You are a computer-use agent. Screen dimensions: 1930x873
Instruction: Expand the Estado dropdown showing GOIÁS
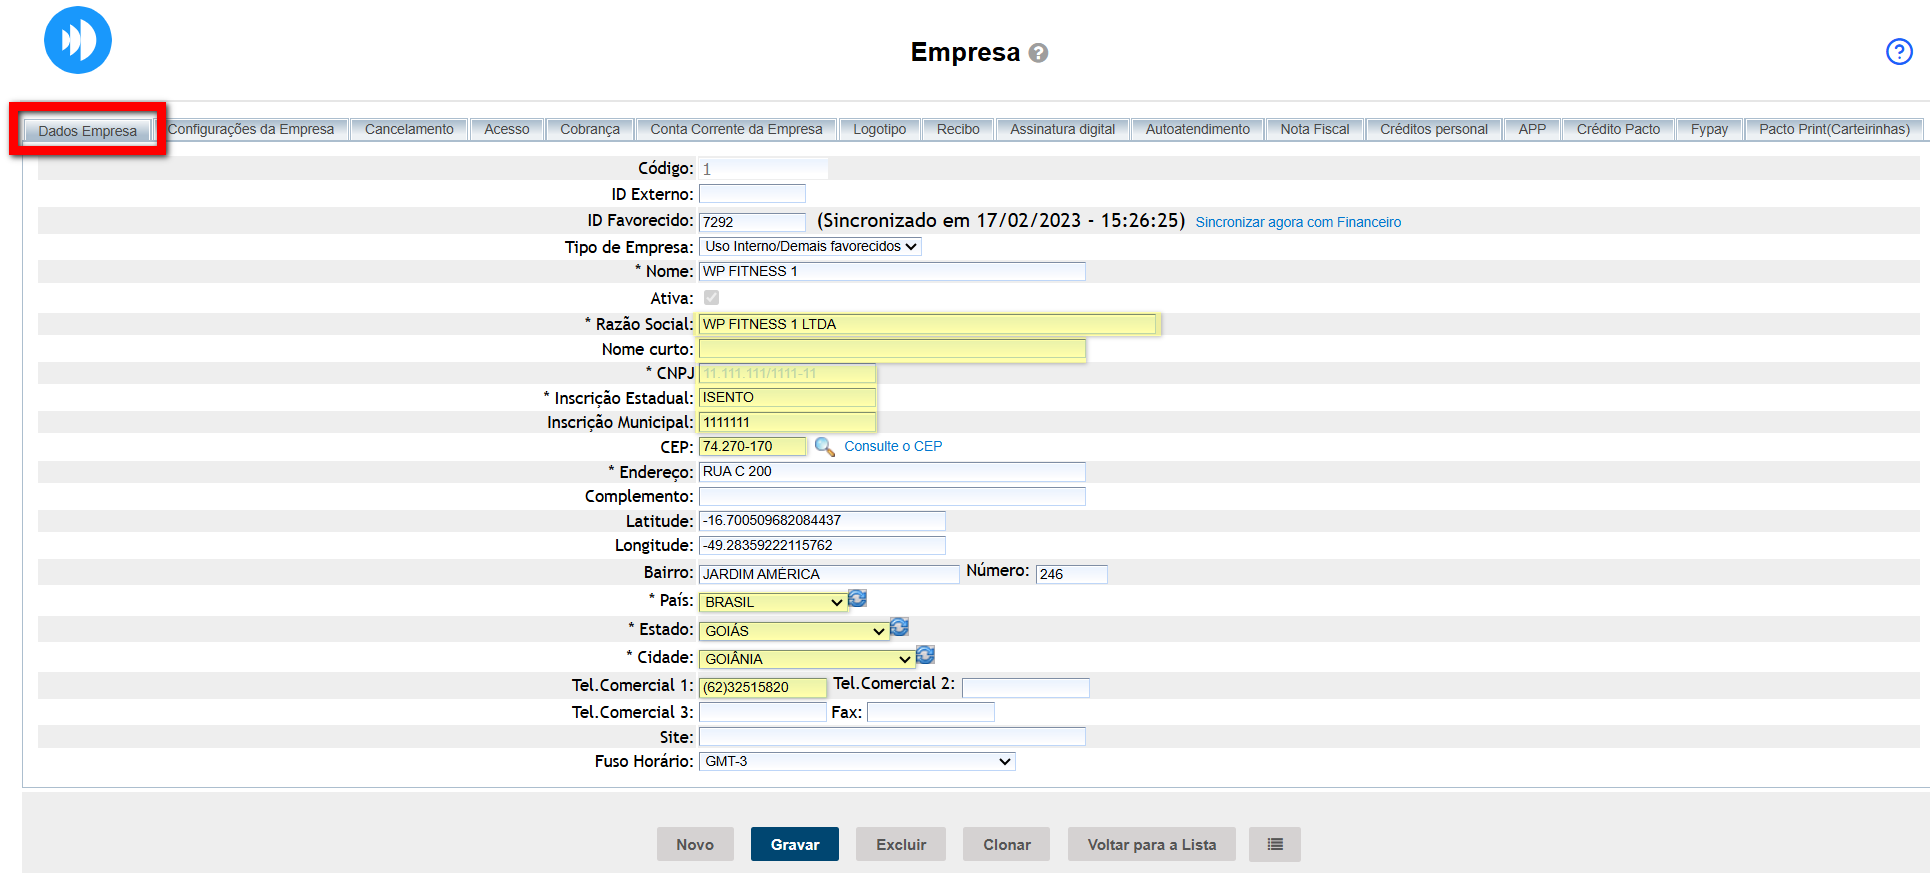pyautogui.click(x=793, y=631)
